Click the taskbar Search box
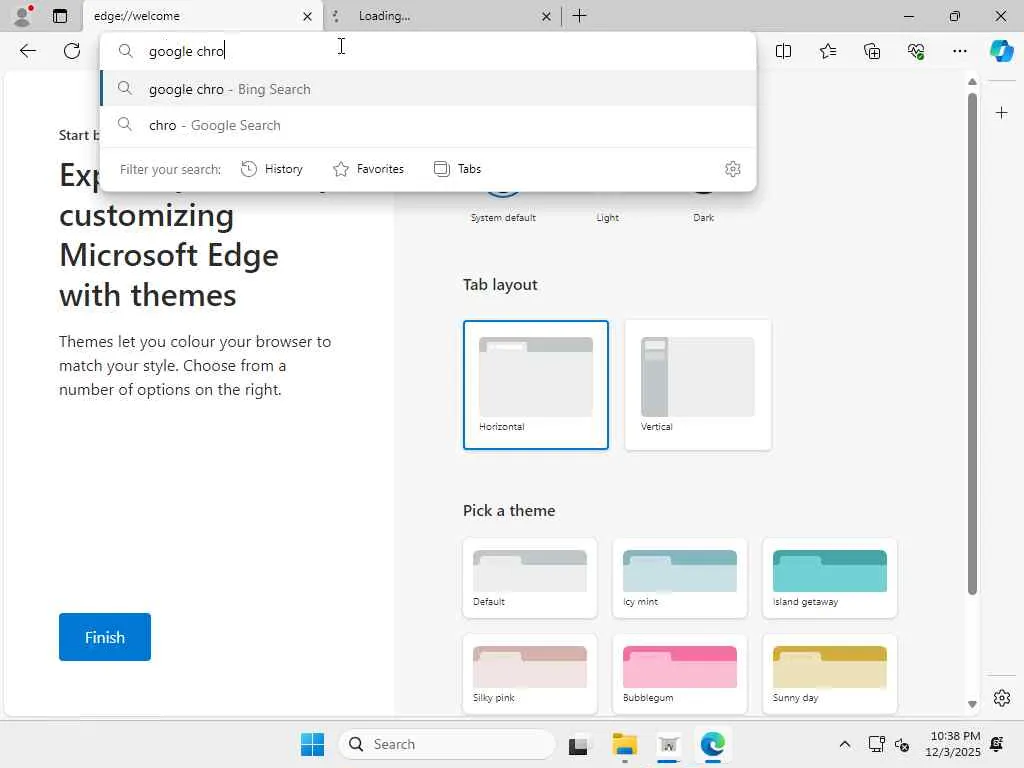 447,744
